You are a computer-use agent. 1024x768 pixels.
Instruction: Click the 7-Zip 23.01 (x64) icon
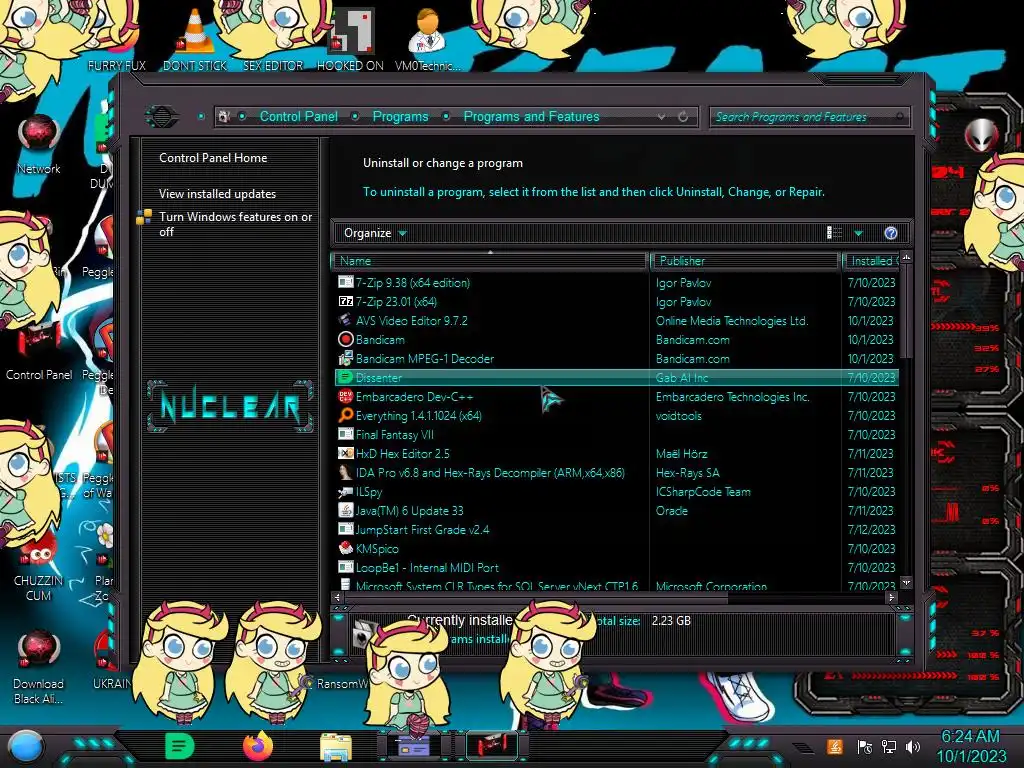(x=345, y=302)
